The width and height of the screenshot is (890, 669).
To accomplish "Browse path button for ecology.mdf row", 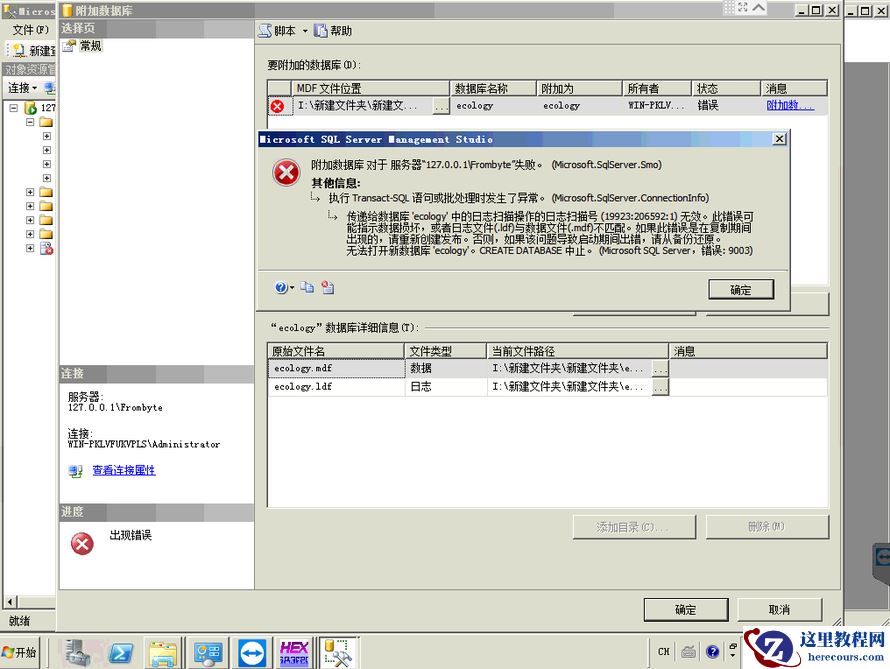I will [660, 369].
